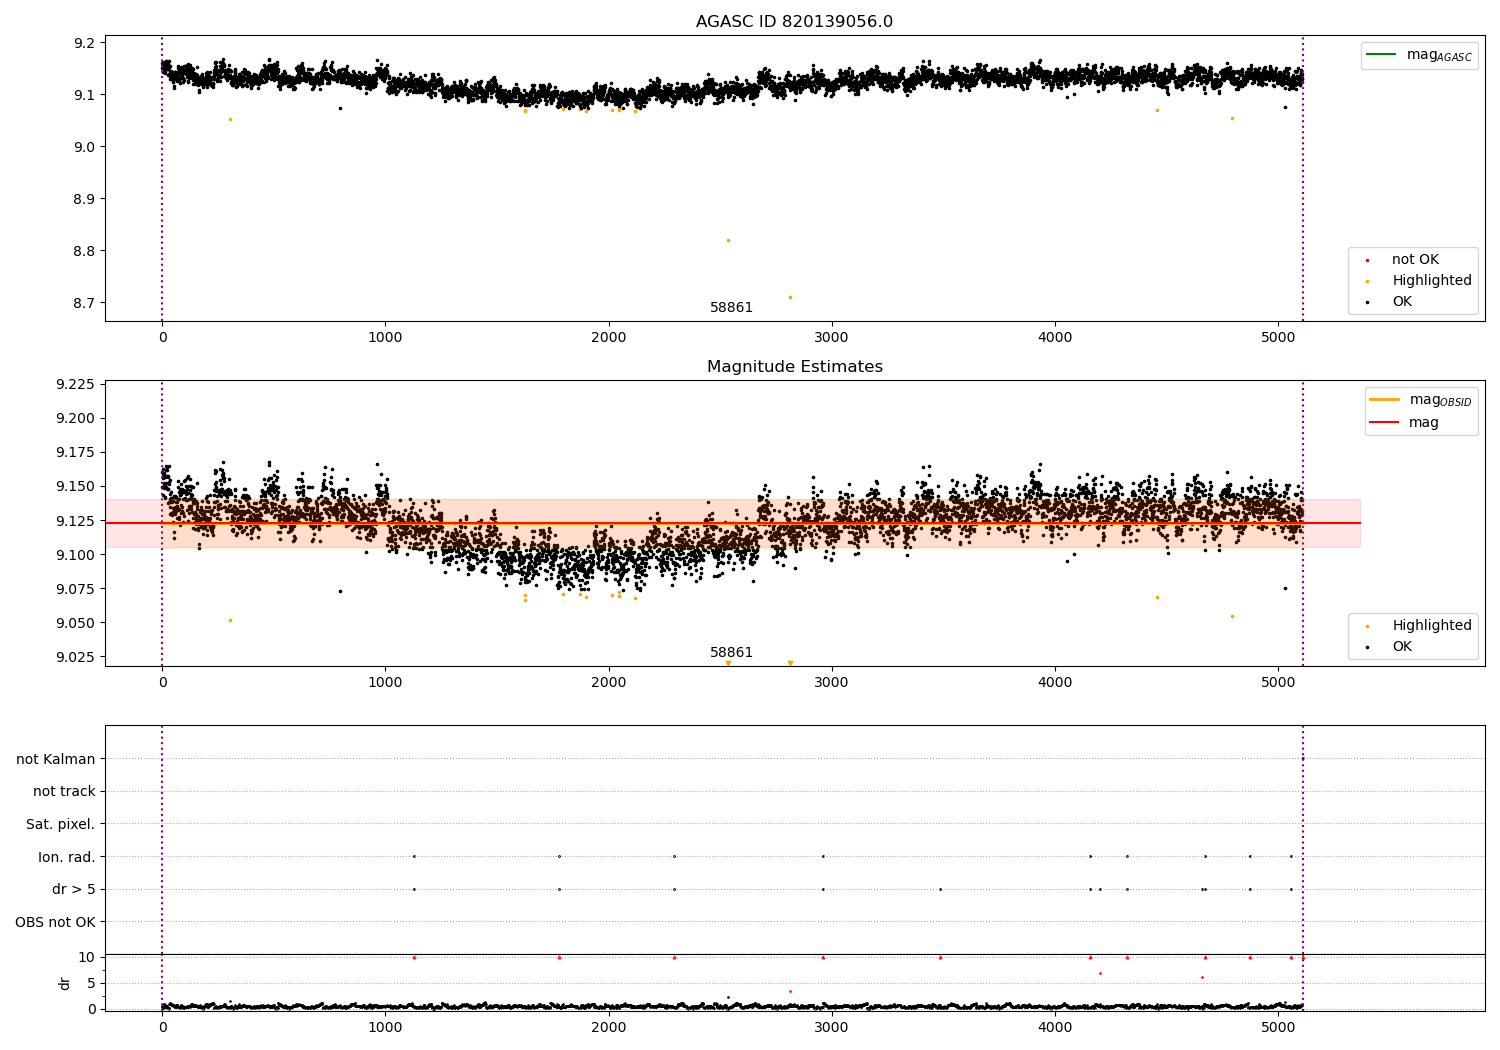Click the lowest orange point in the AGASC ID plot
This screenshot has height=1050, width=1500.
click(790, 297)
